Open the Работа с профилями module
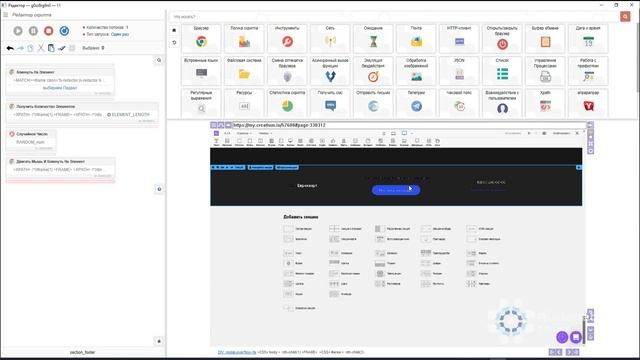640x360 pixels. 588,71
